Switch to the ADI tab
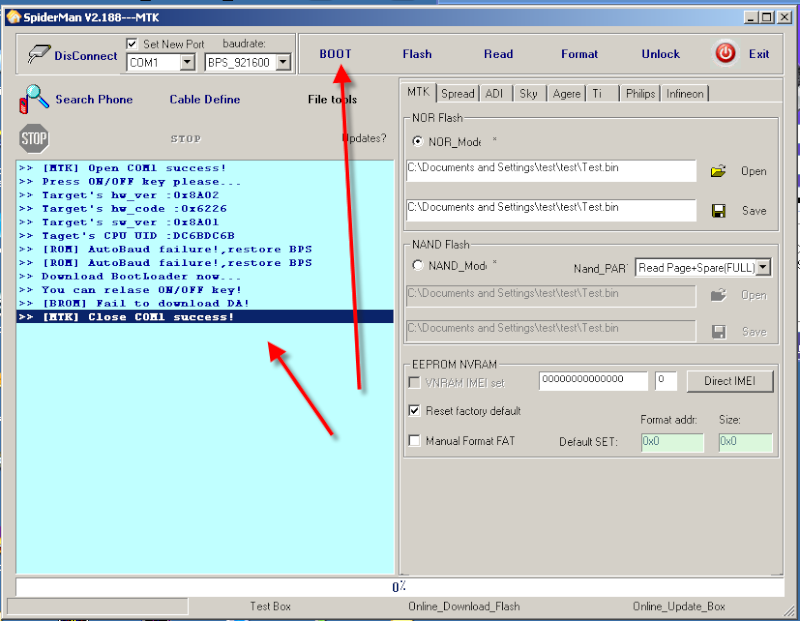The width and height of the screenshot is (800, 621). (x=494, y=93)
